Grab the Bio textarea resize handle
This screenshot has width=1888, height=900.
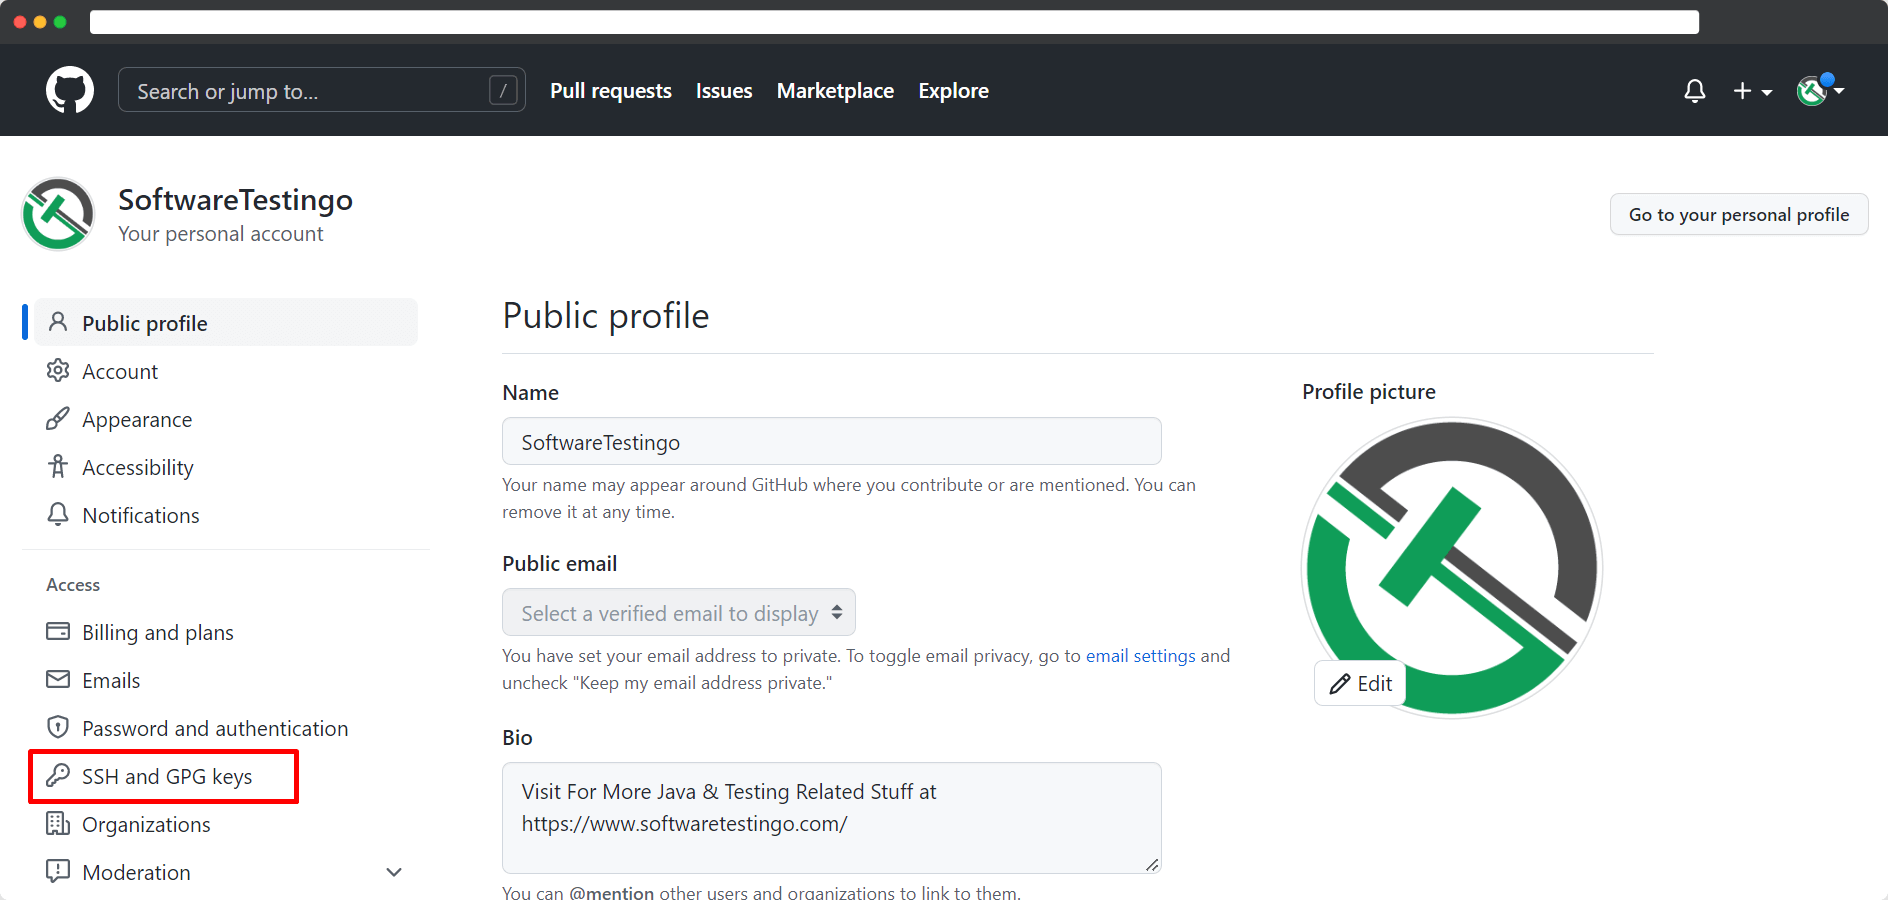point(1152,865)
